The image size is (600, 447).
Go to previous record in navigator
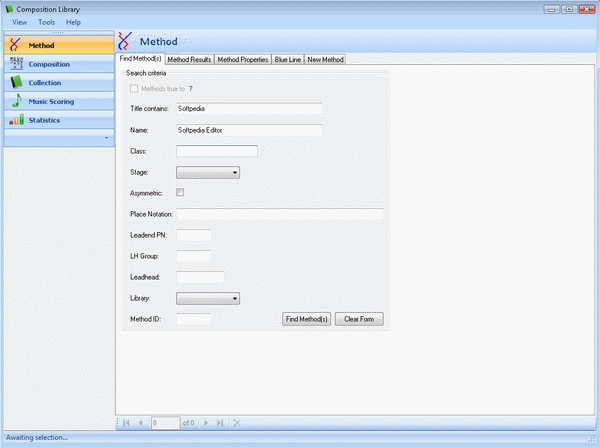140,423
